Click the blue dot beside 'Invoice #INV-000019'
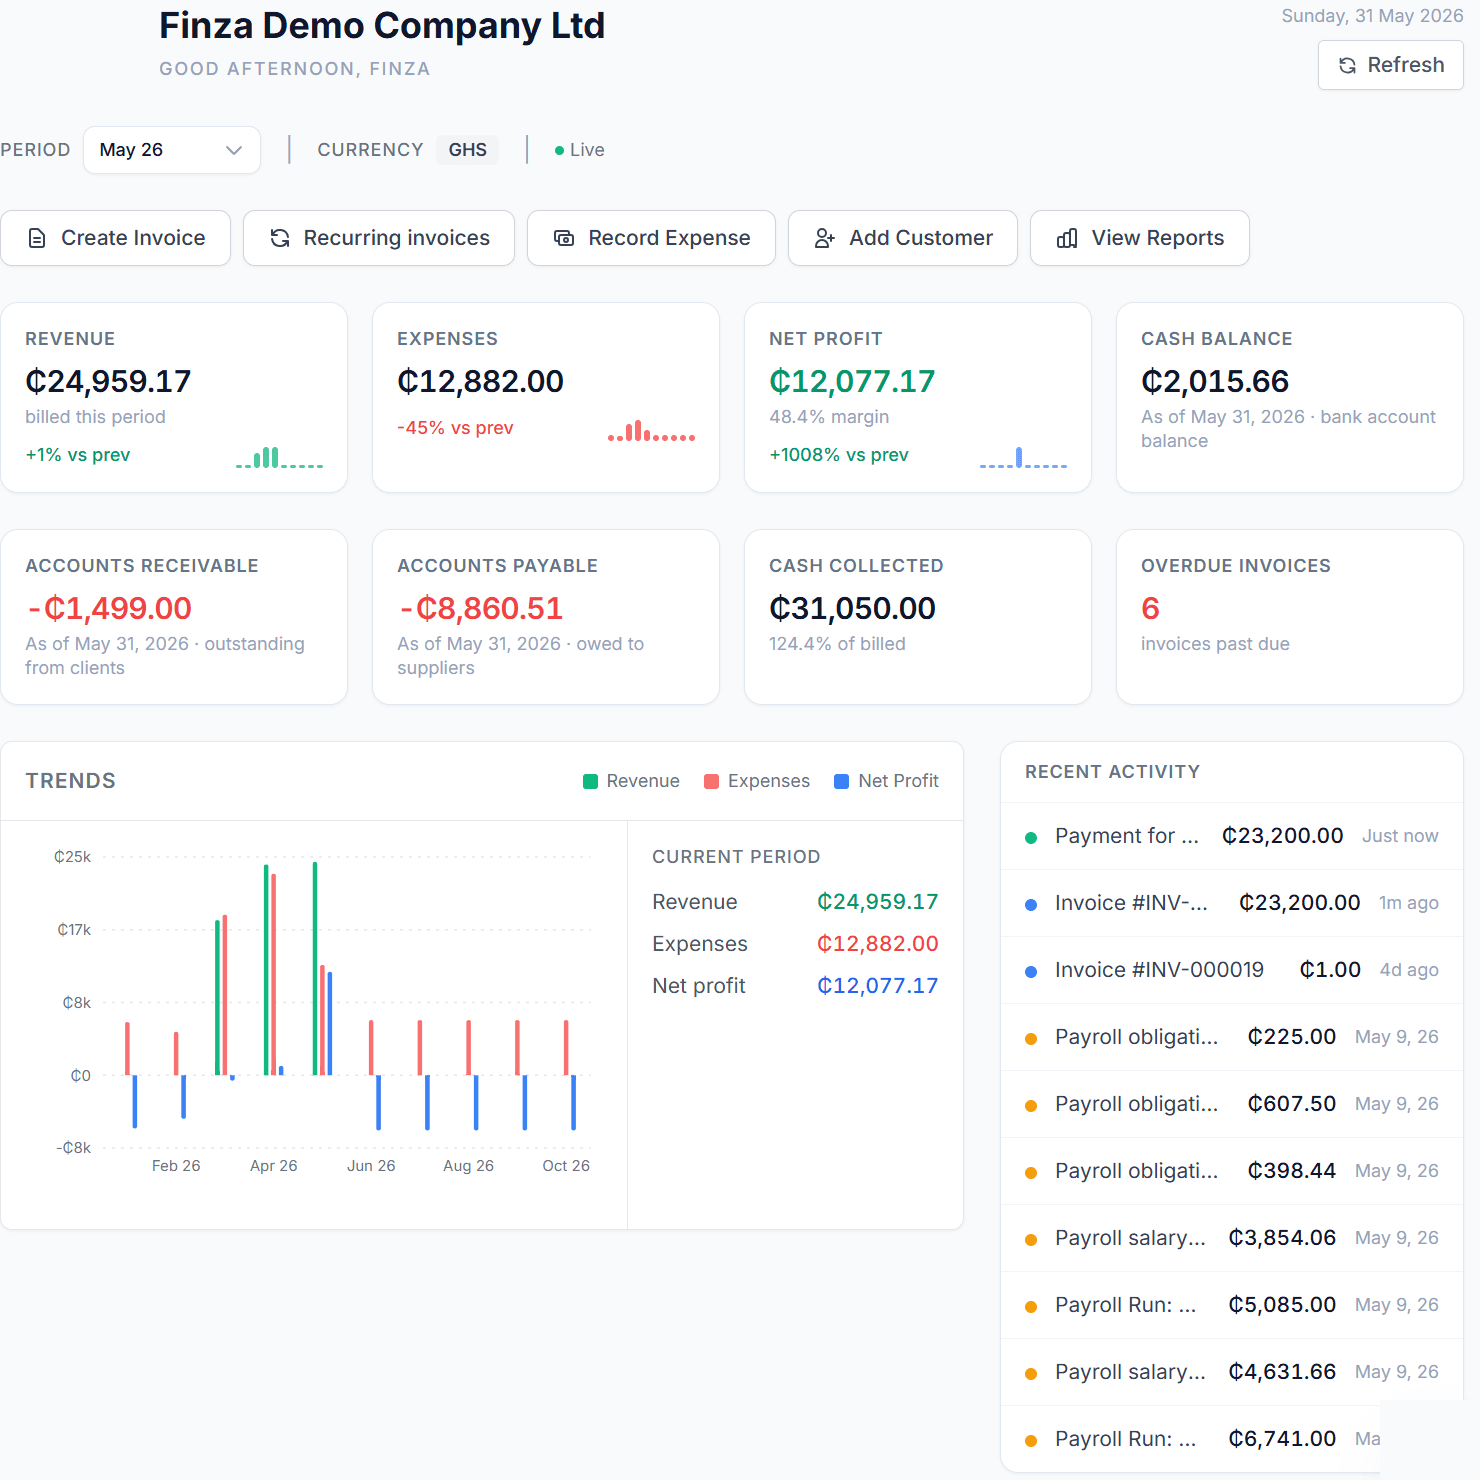This screenshot has width=1480, height=1480. [x=1031, y=972]
